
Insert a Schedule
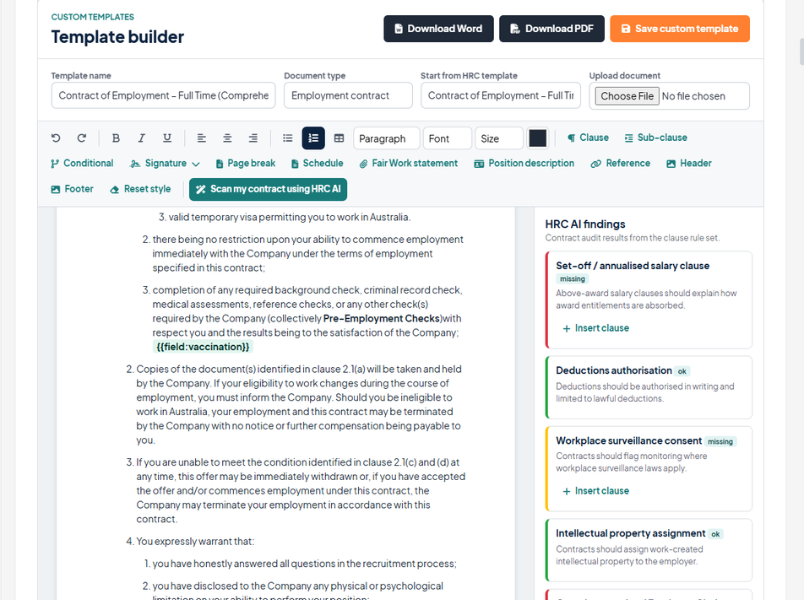point(317,163)
